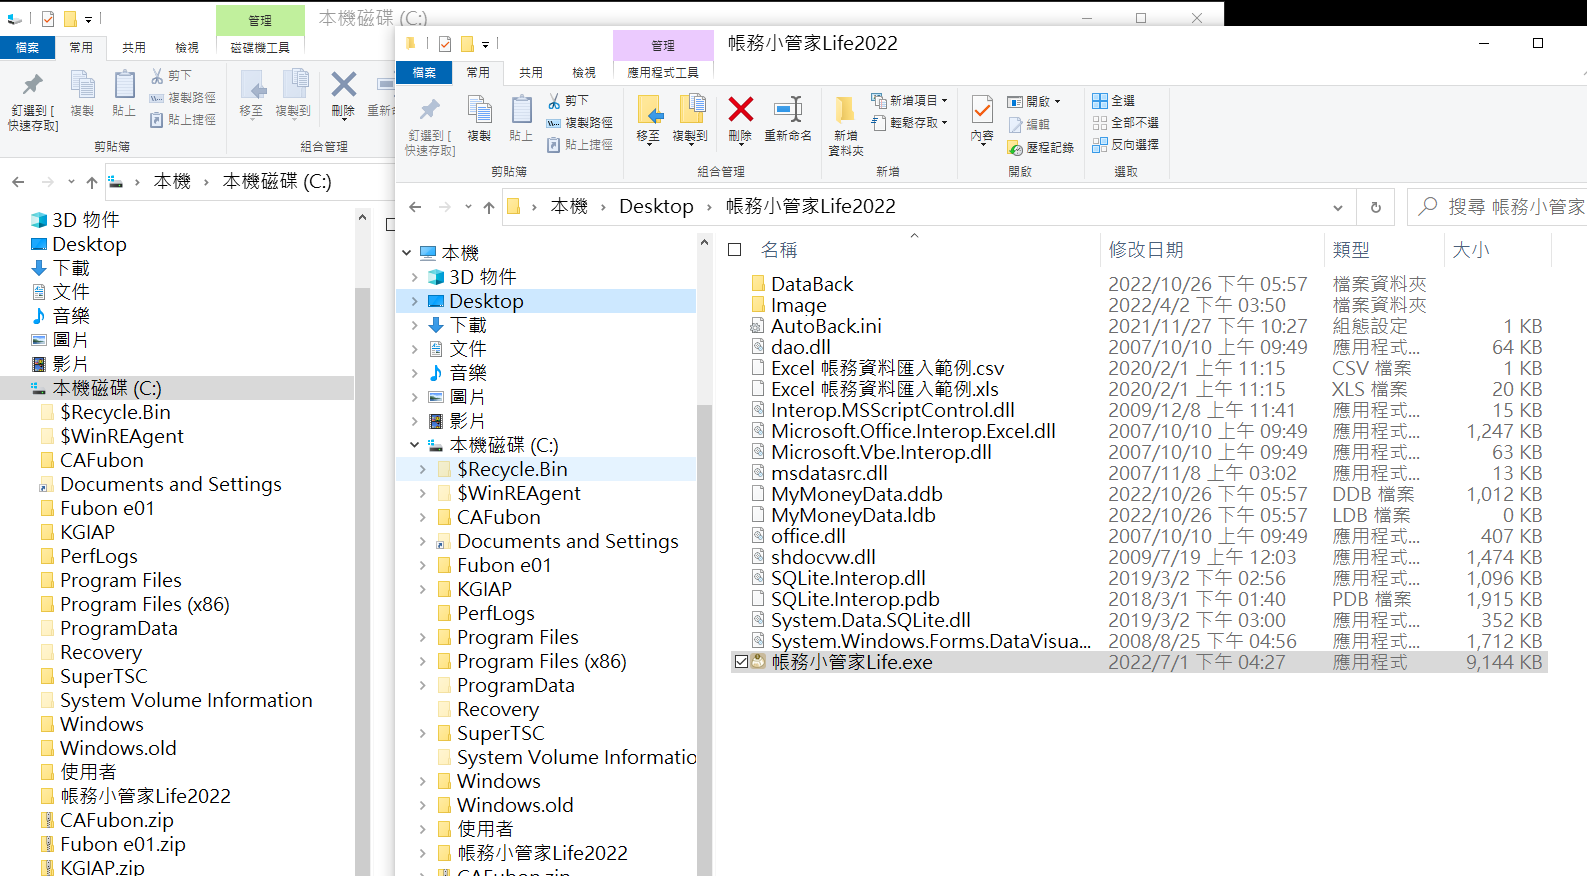Image resolution: width=1587 pixels, height=876 pixels.
Task: Open 輕鬆存取 (Easy access) dropdown
Action: pyautogui.click(x=909, y=123)
